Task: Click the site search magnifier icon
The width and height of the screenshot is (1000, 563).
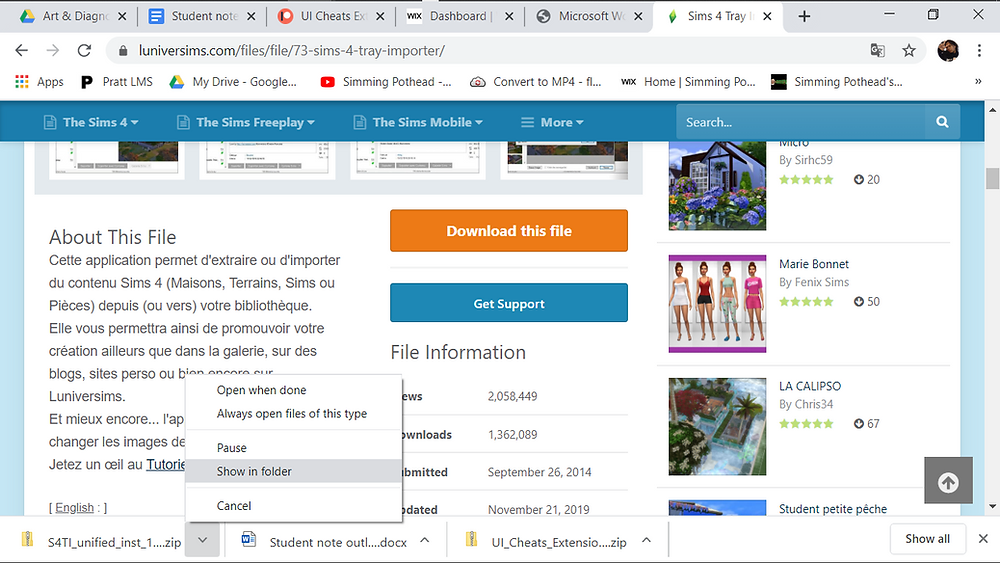Action: (x=942, y=122)
